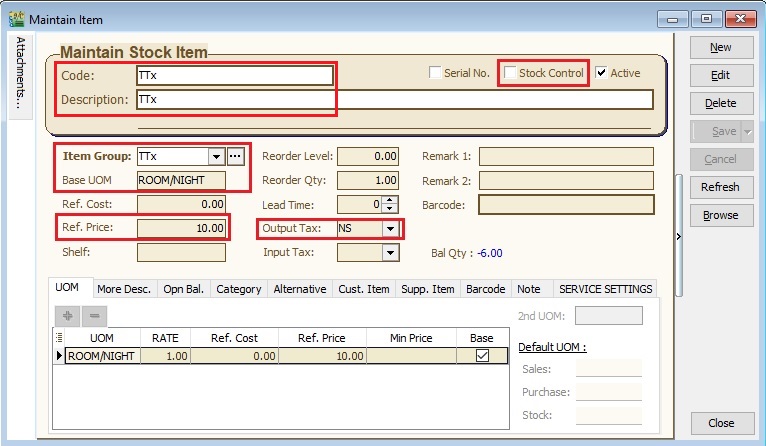Open the Input Tax dropdown
Screen dimensions: 766x446
pos(390,253)
